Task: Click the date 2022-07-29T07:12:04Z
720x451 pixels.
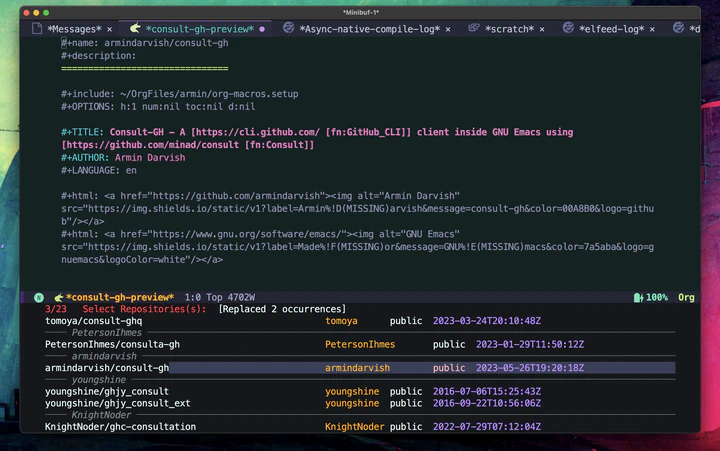Action: [487, 427]
